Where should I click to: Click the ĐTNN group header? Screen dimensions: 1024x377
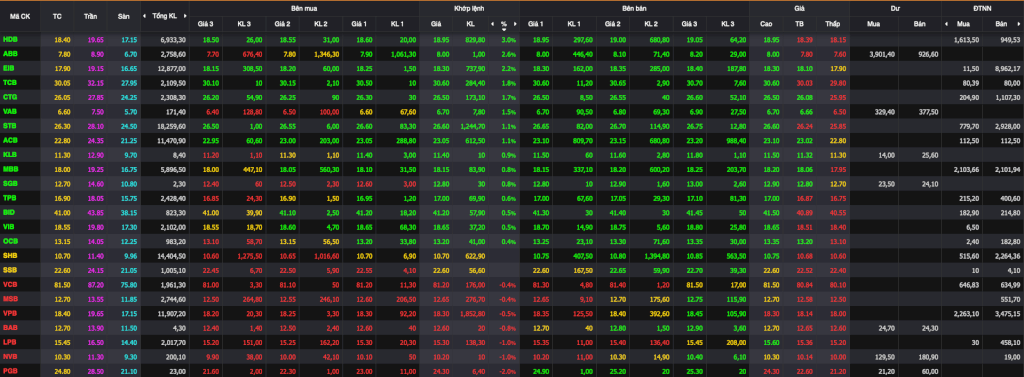(x=982, y=8)
